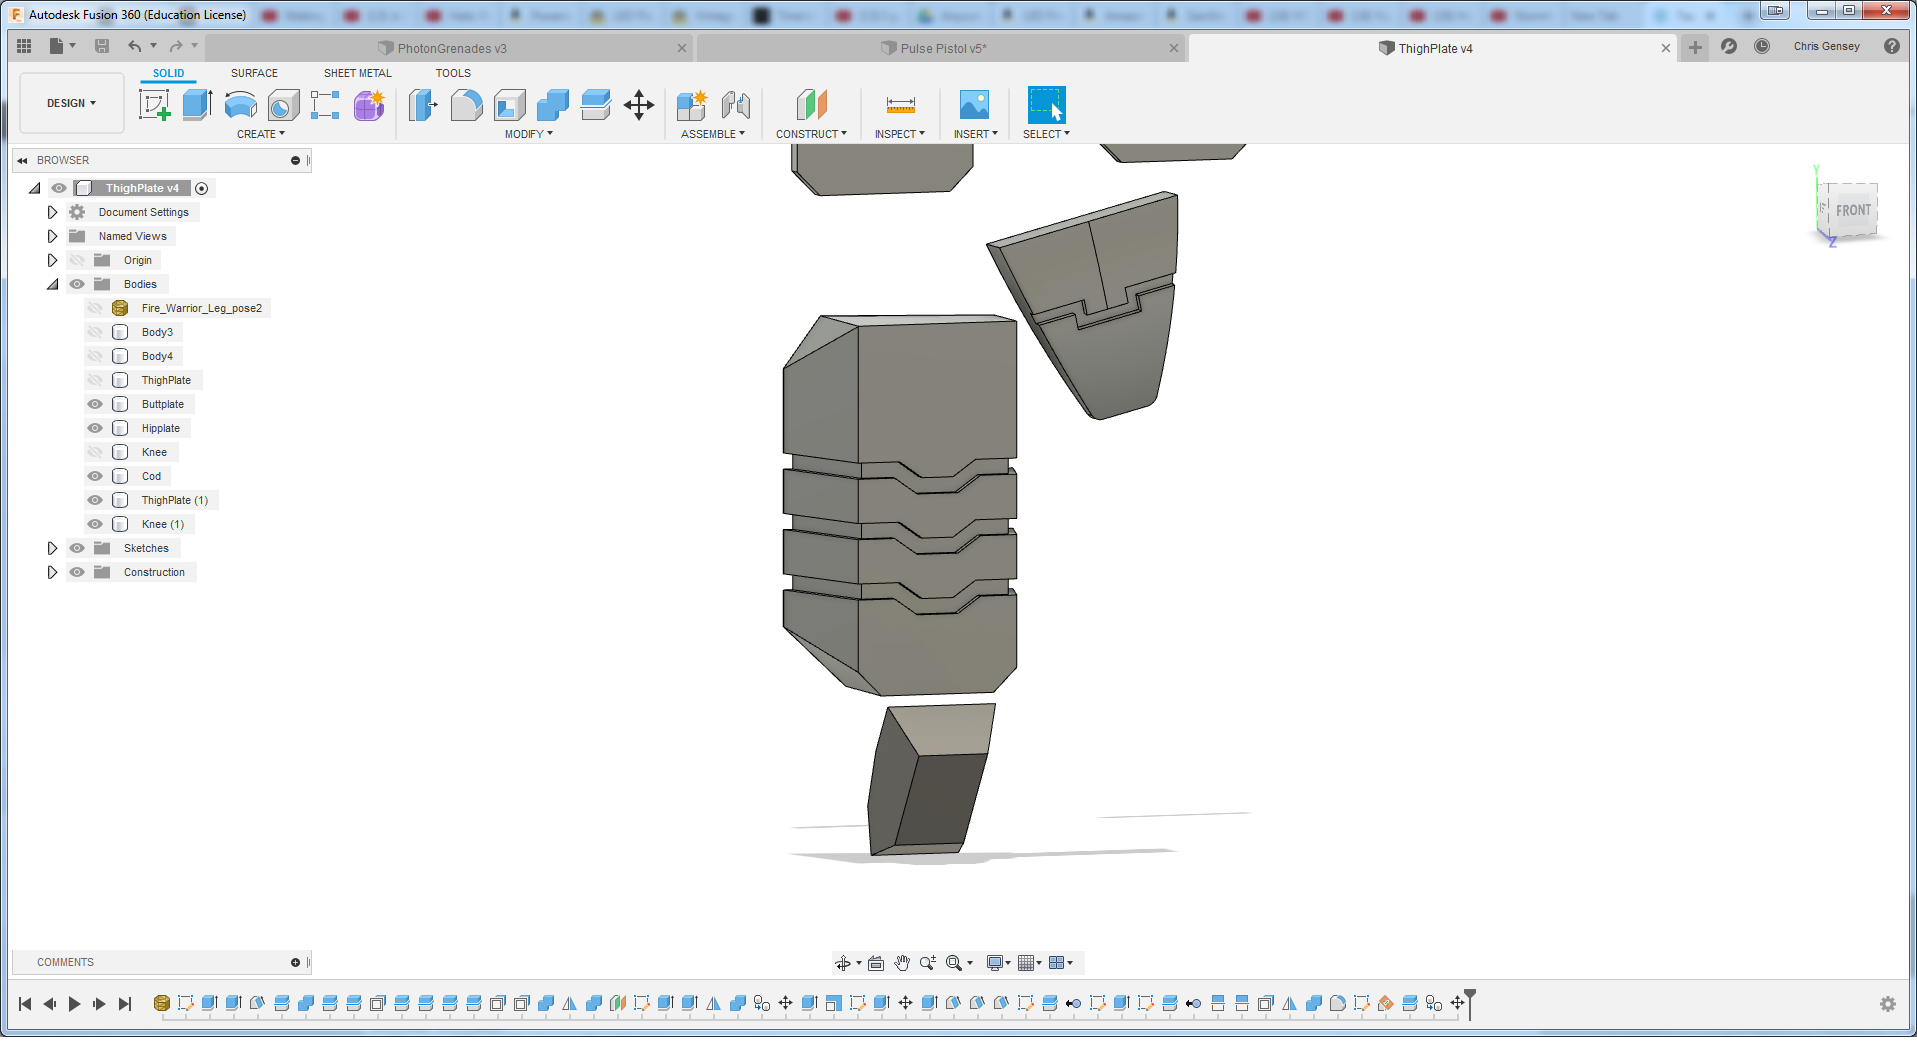Viewport: 1917px width, 1062px height.
Task: Collapse the Bodies folder
Action: click(52, 284)
